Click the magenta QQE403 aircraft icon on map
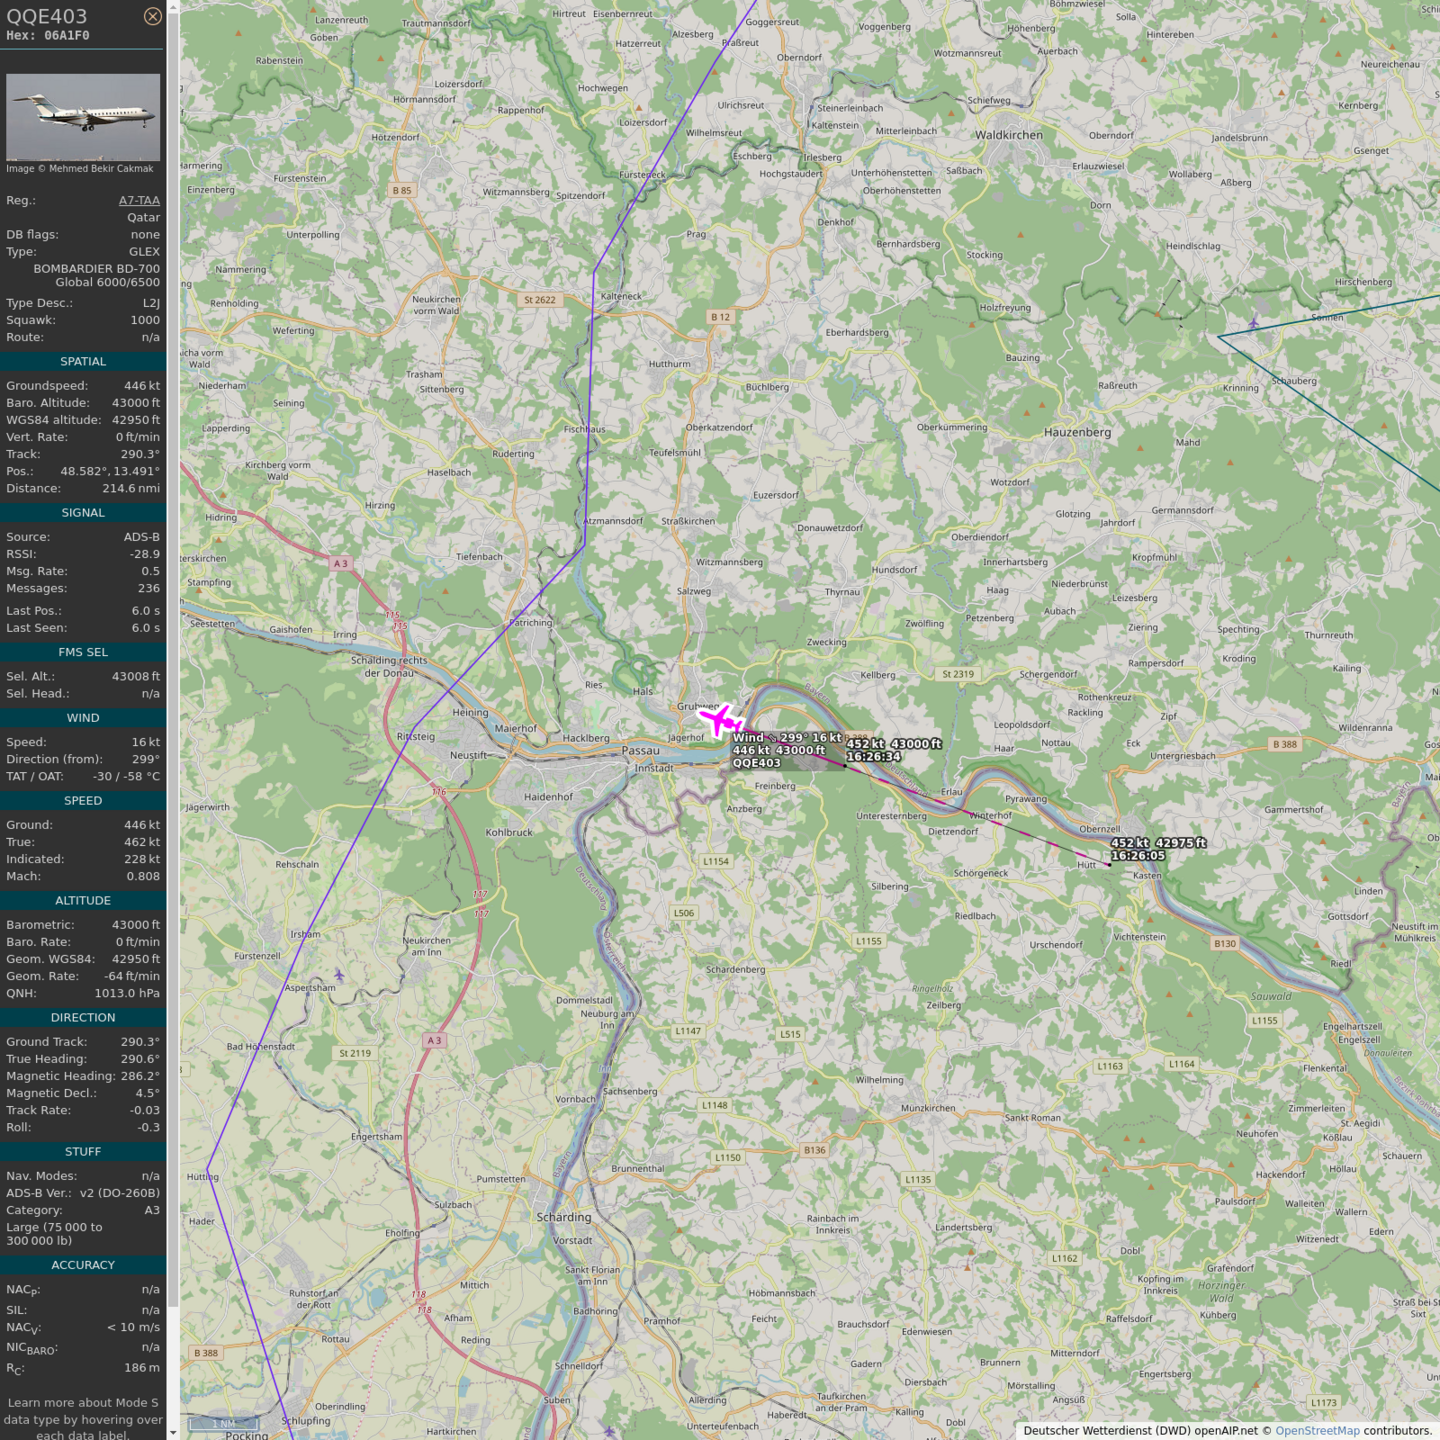The height and width of the screenshot is (1440, 1440). click(x=719, y=718)
